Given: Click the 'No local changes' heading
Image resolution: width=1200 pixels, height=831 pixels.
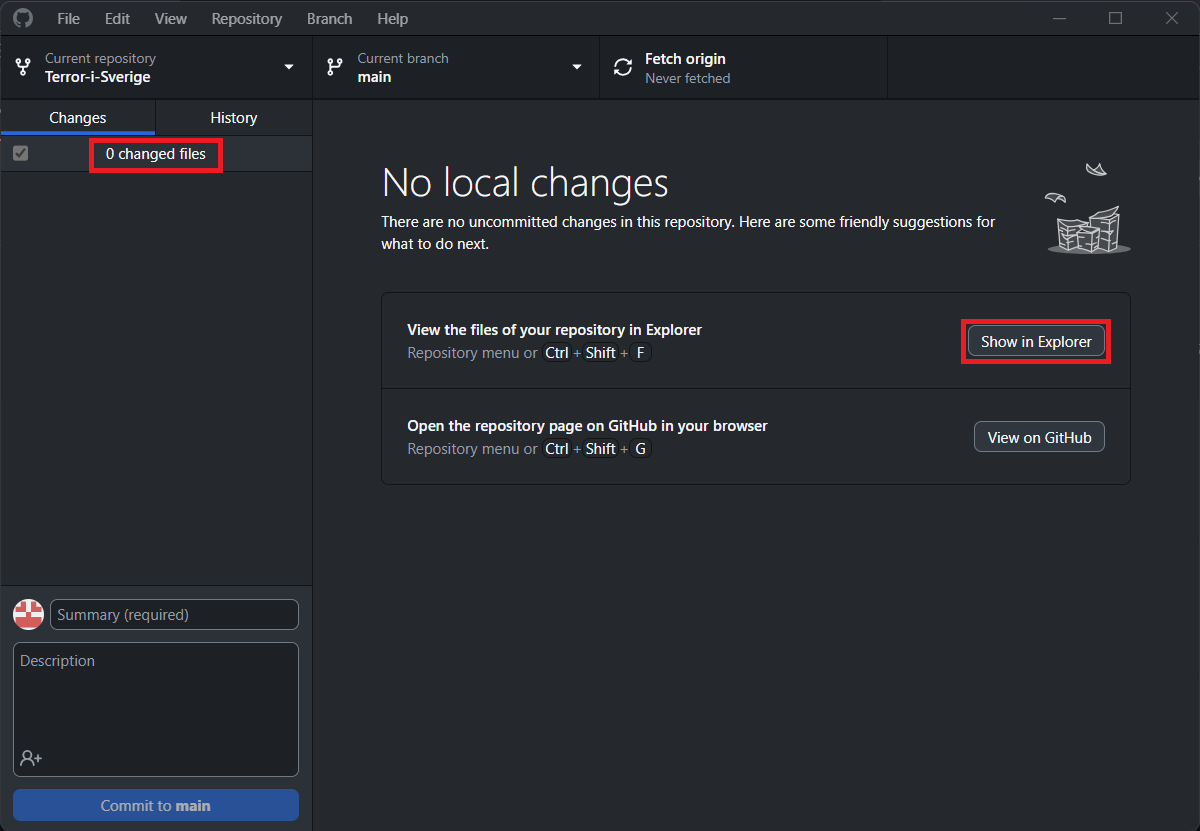Looking at the screenshot, I should click(525, 183).
